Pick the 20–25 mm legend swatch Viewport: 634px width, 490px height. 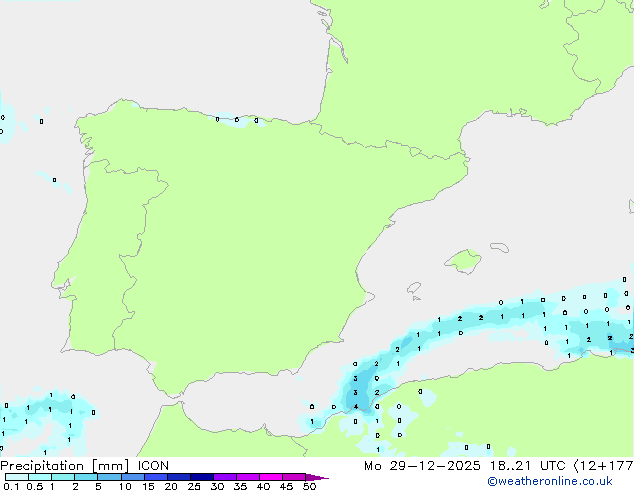click(x=179, y=477)
